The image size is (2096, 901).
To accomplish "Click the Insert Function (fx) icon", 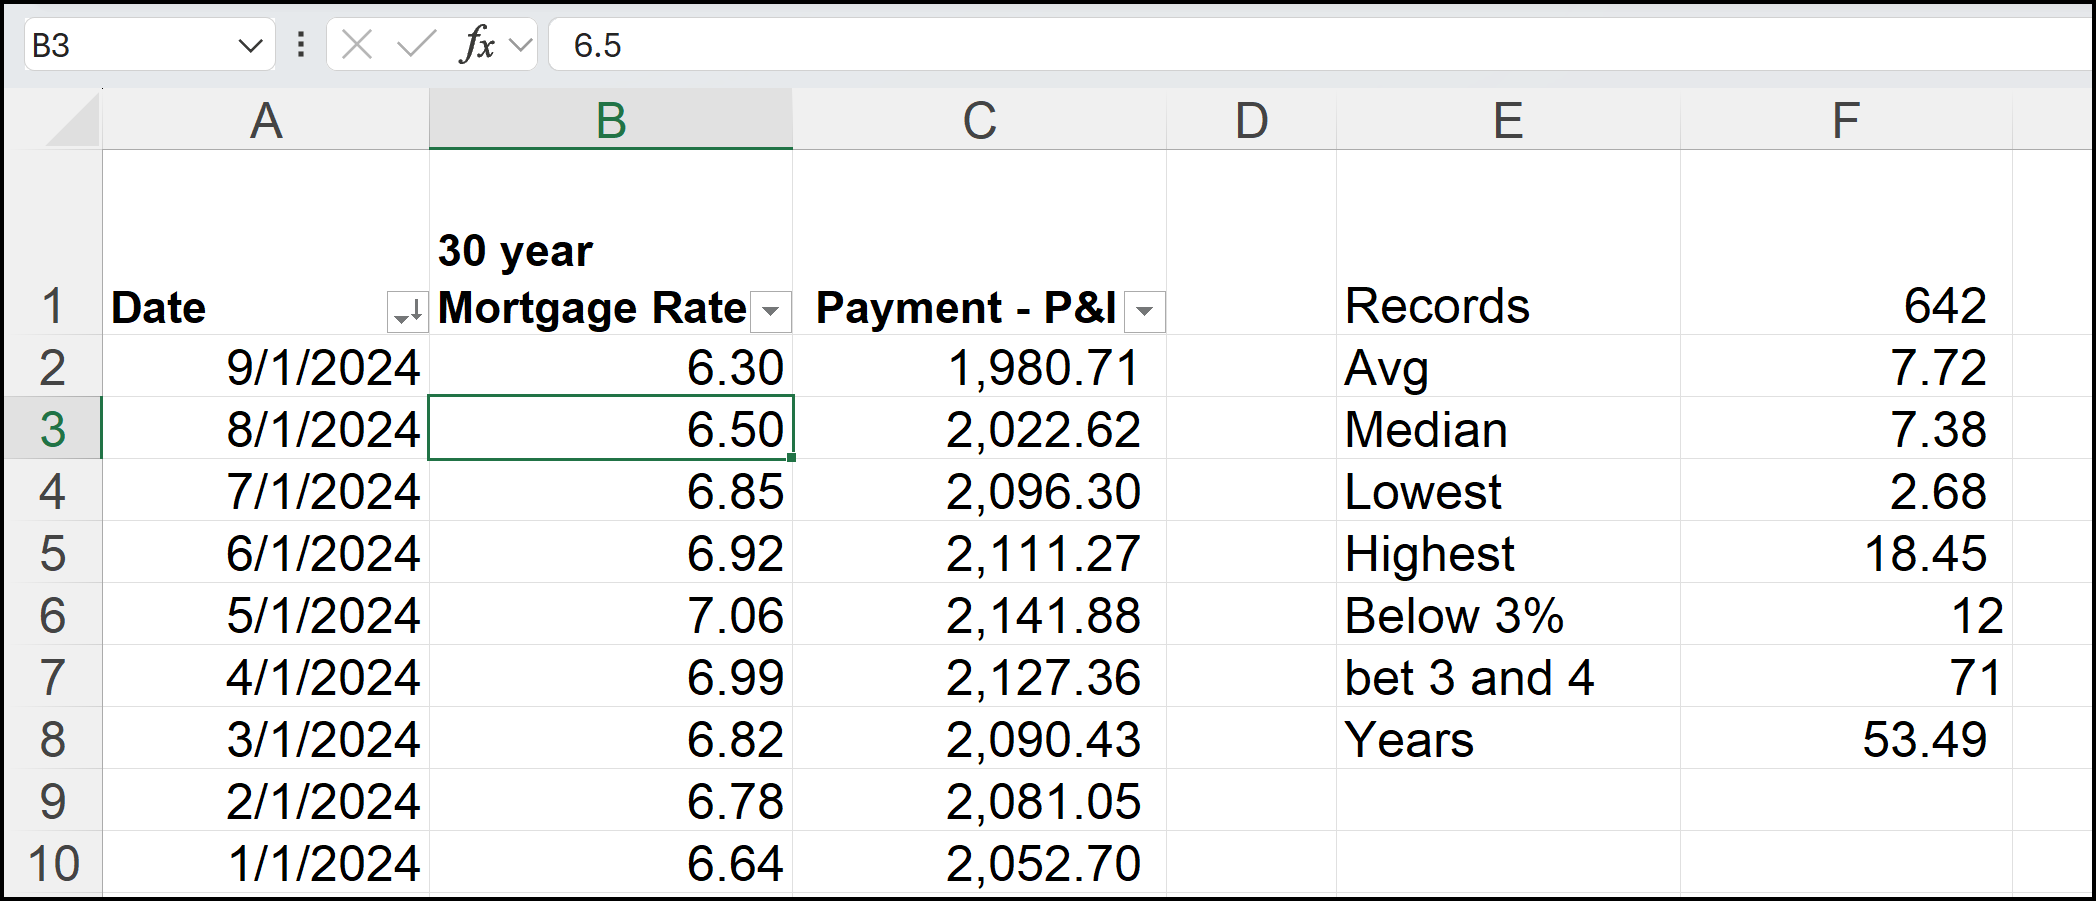I will 478,43.
